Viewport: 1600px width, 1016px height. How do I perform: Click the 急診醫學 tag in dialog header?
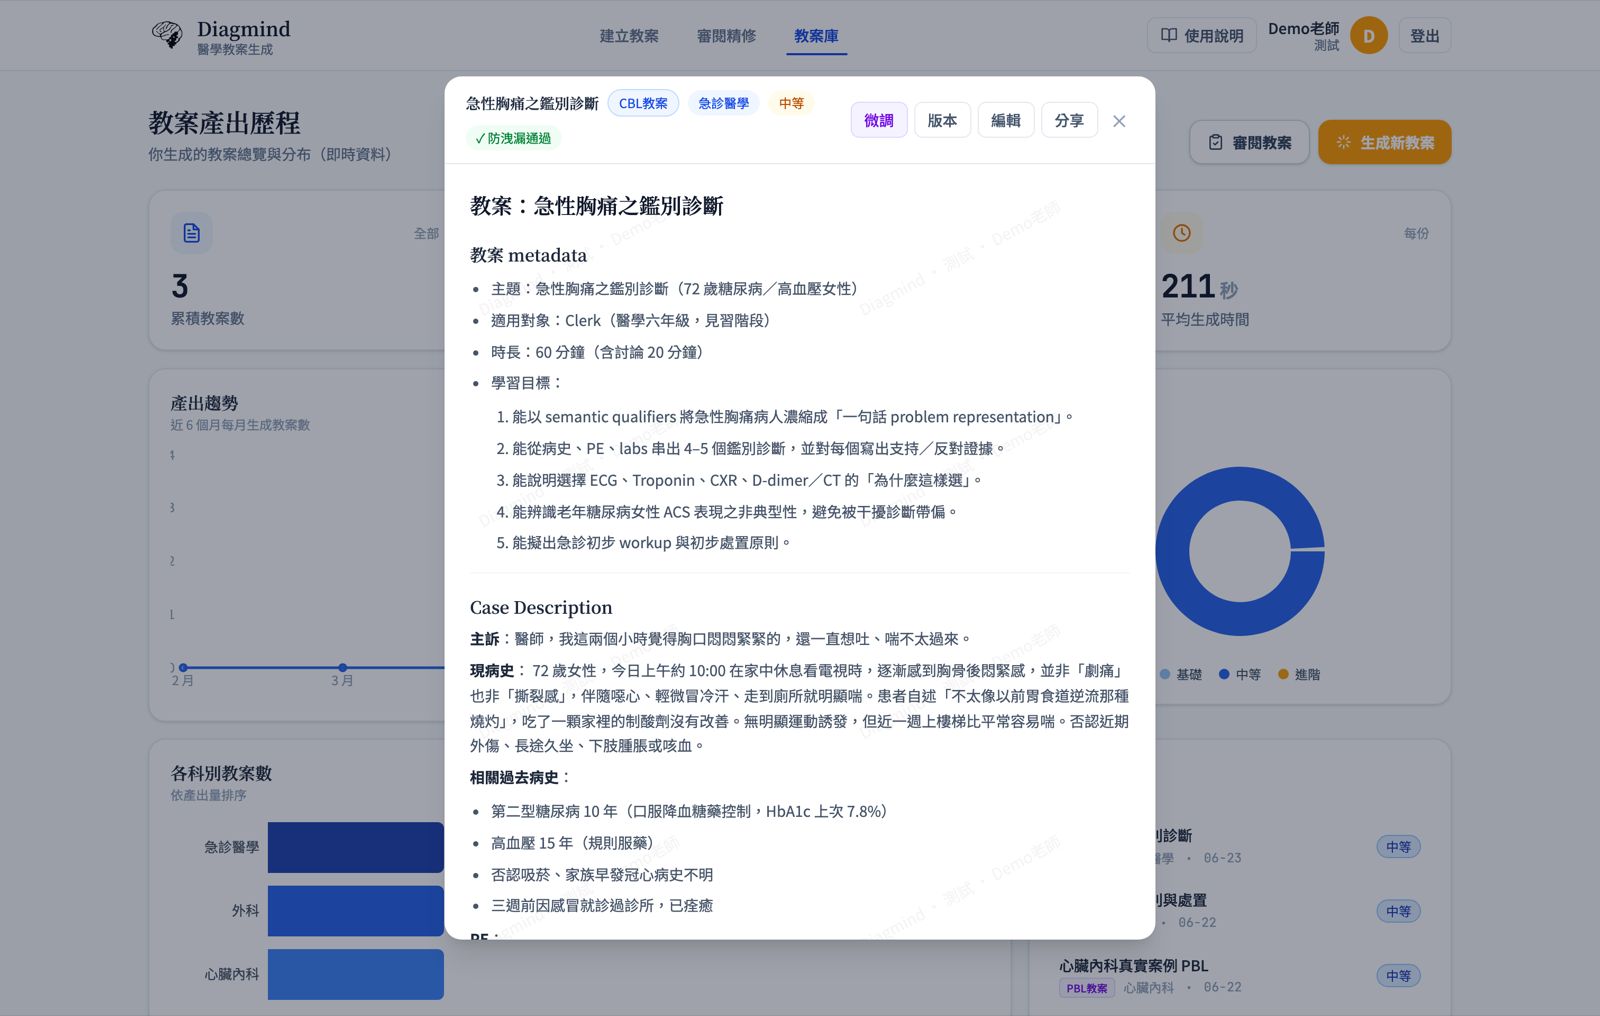pyautogui.click(x=723, y=104)
